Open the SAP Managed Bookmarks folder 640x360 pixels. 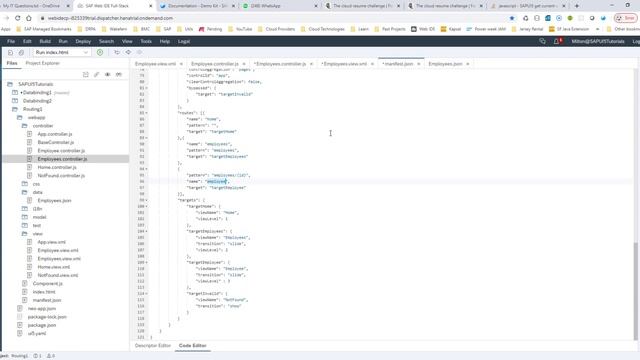[x=43, y=29]
